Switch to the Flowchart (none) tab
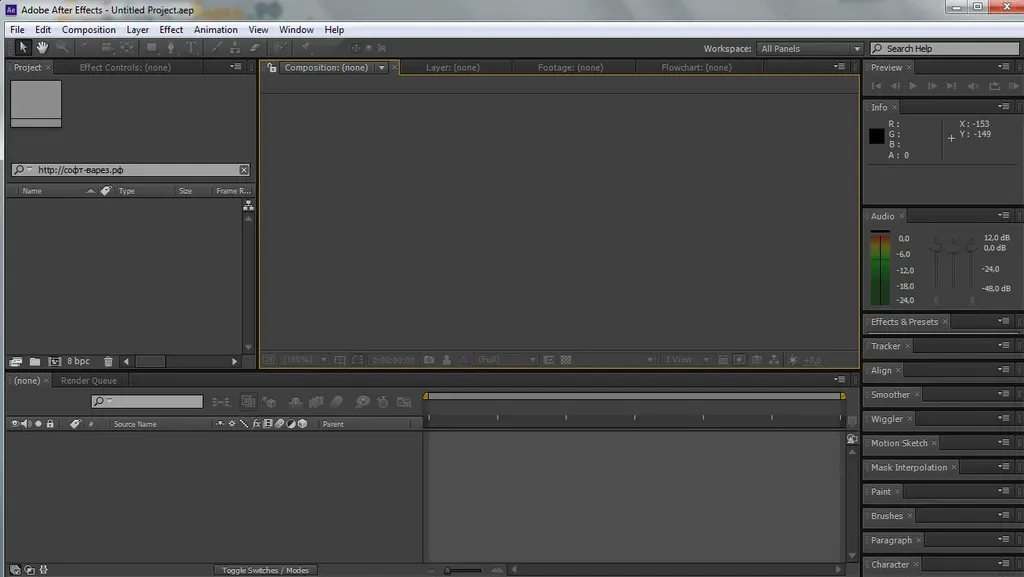1024x577 pixels. pyautogui.click(x=696, y=67)
